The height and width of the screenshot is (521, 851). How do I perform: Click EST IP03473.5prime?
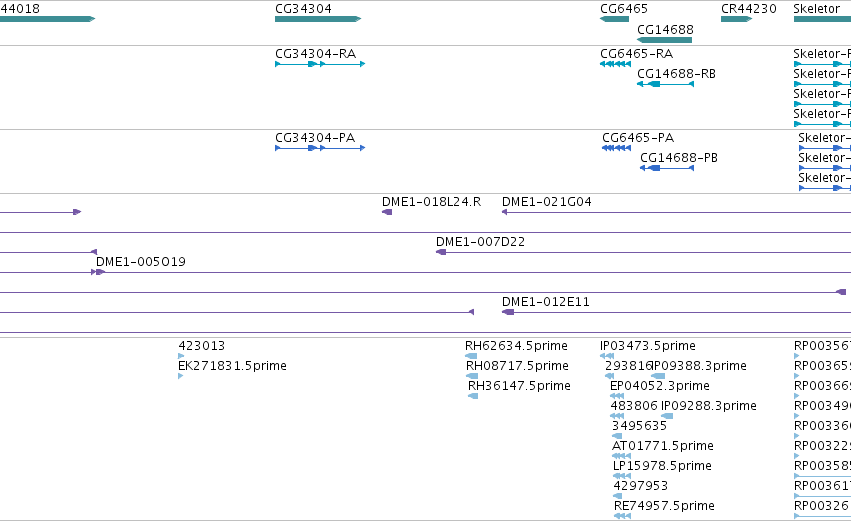(x=607, y=356)
